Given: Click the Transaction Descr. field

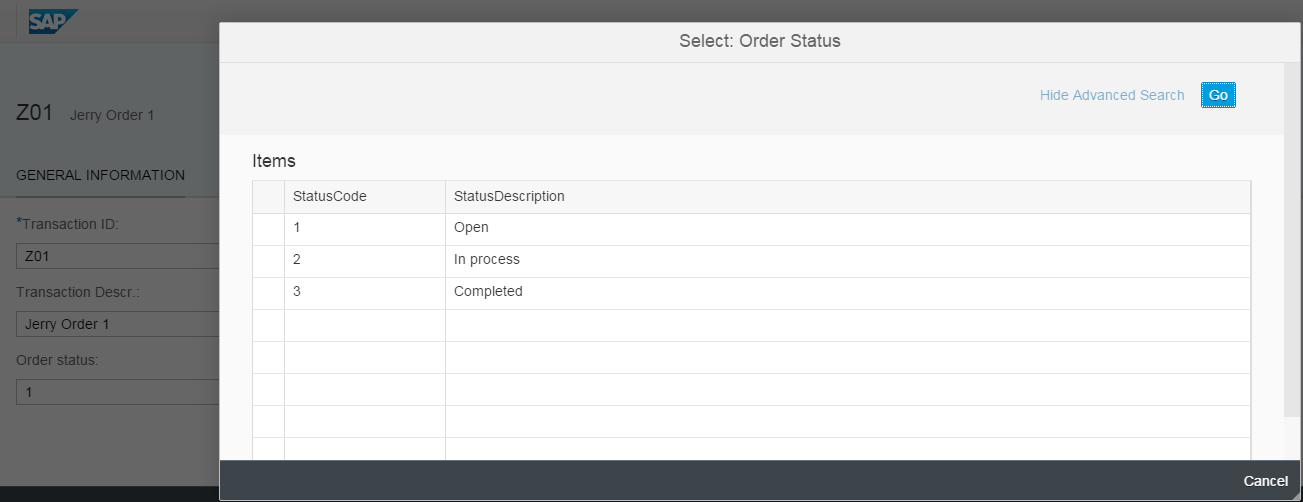Looking at the screenshot, I should (118, 324).
